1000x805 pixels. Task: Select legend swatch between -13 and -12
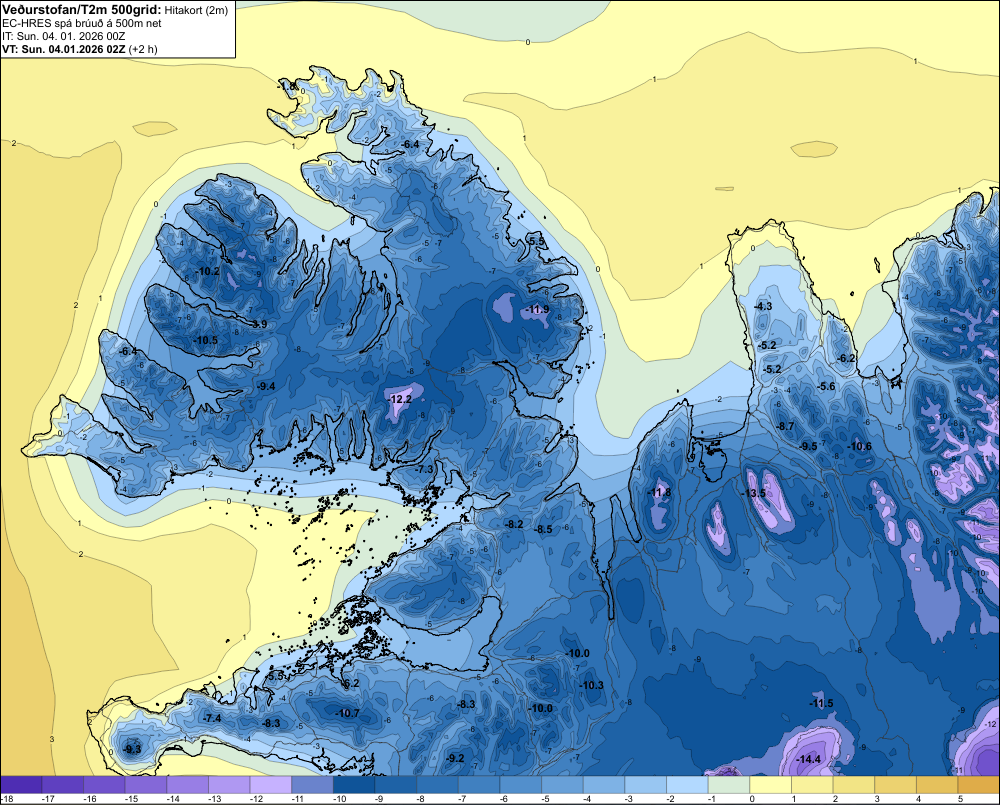[x=229, y=785]
